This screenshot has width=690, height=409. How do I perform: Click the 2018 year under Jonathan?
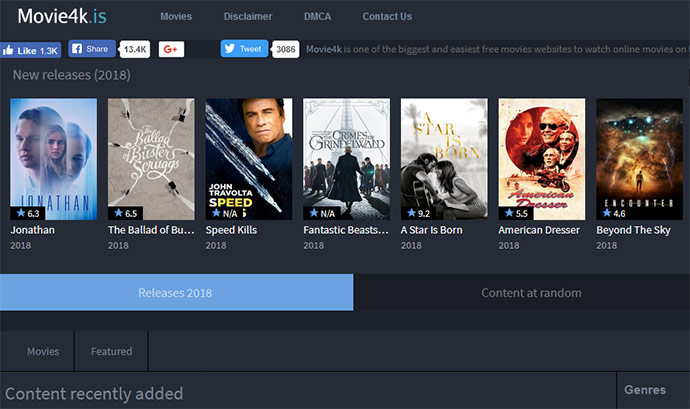21,246
